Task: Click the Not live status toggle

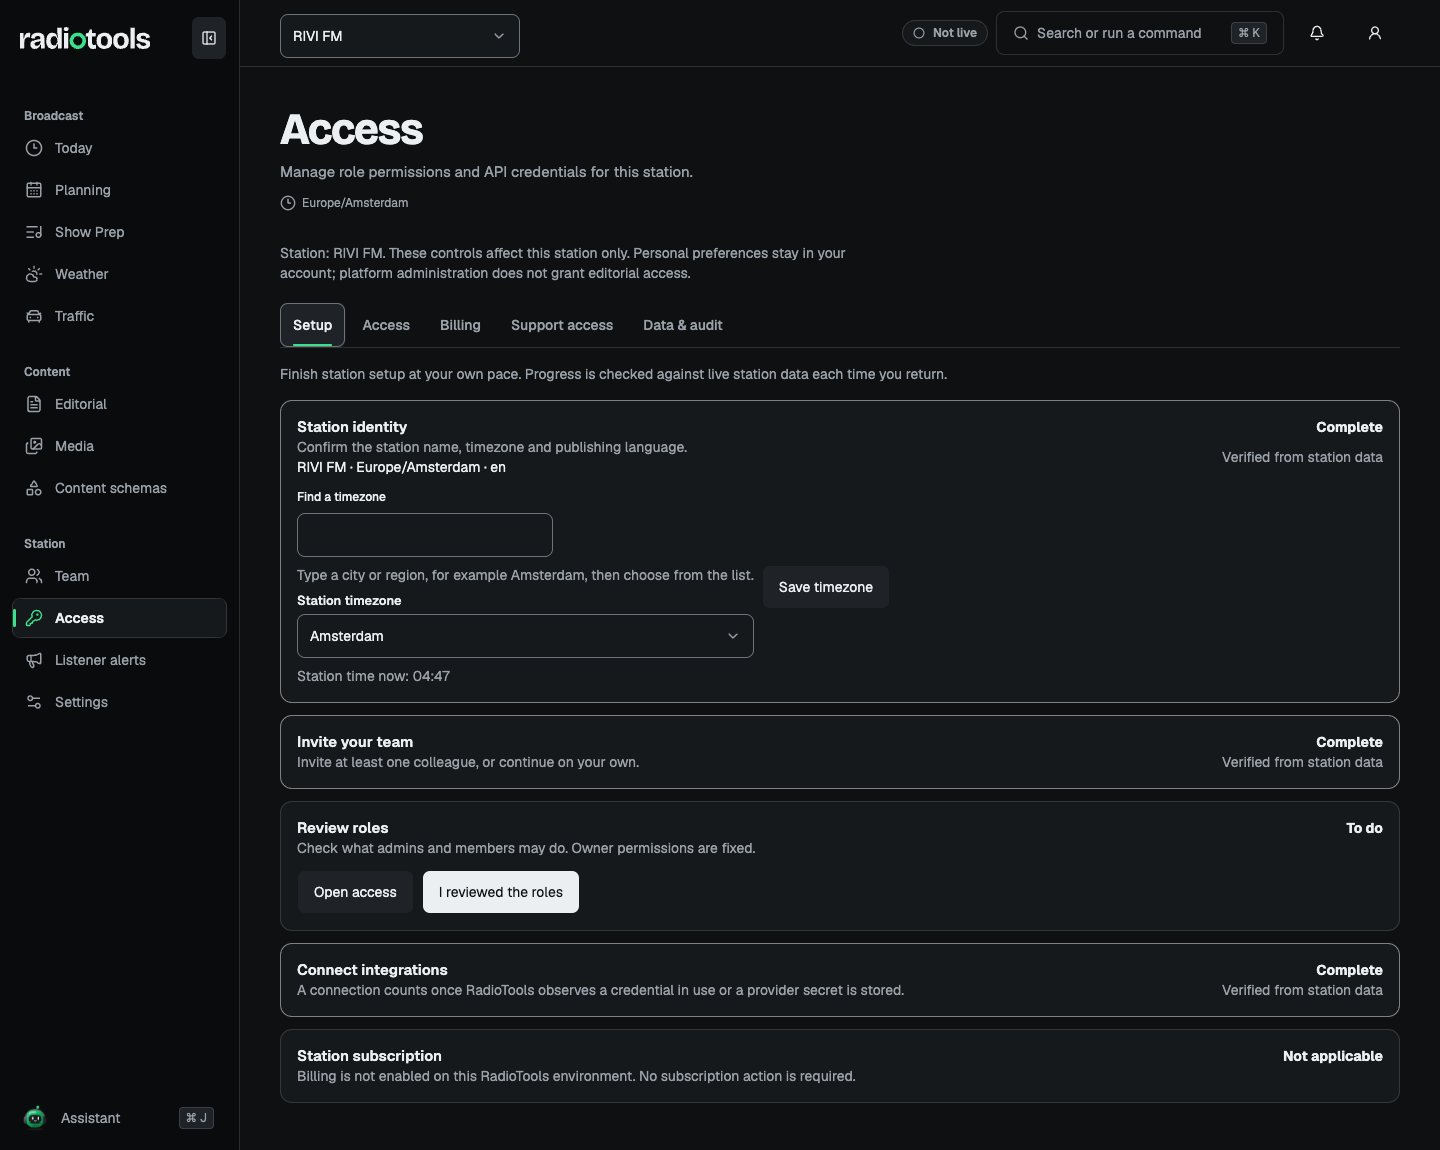Action: pos(945,33)
